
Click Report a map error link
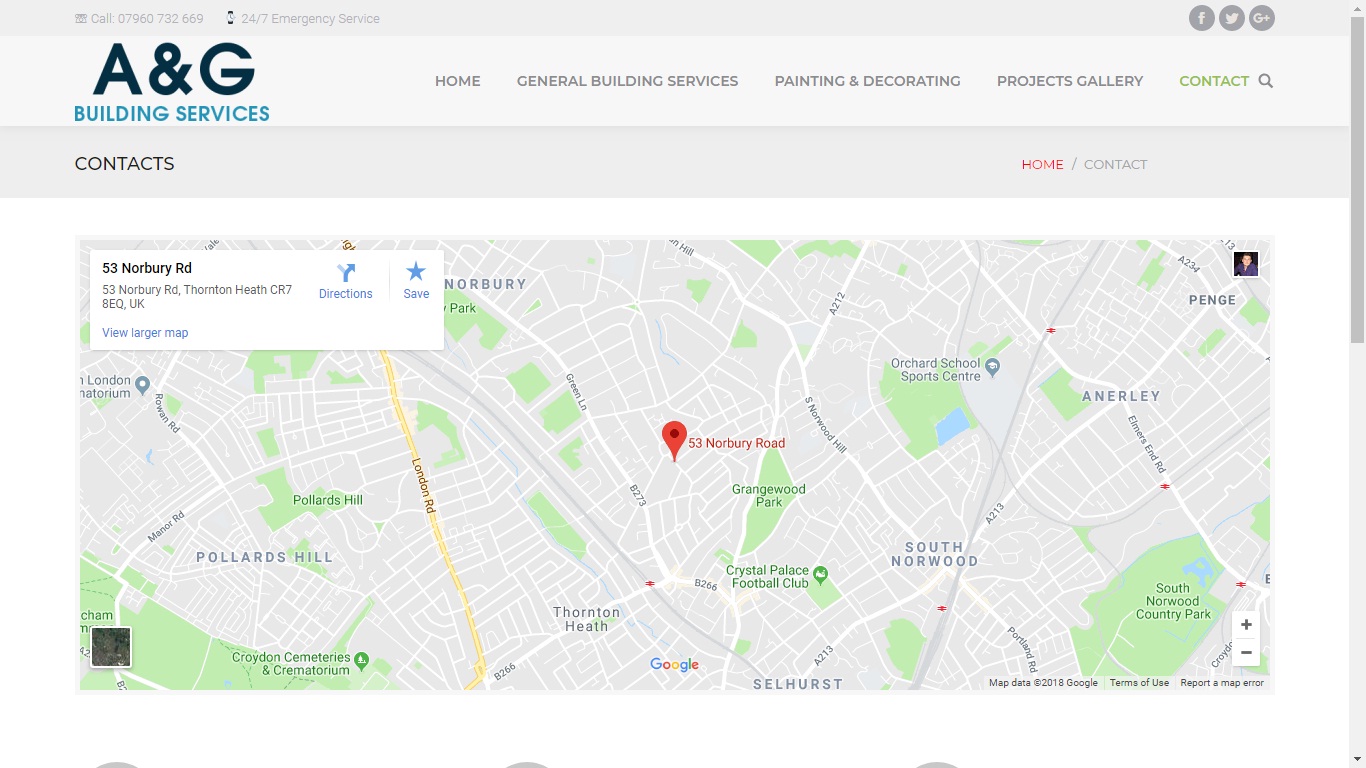pos(1221,683)
